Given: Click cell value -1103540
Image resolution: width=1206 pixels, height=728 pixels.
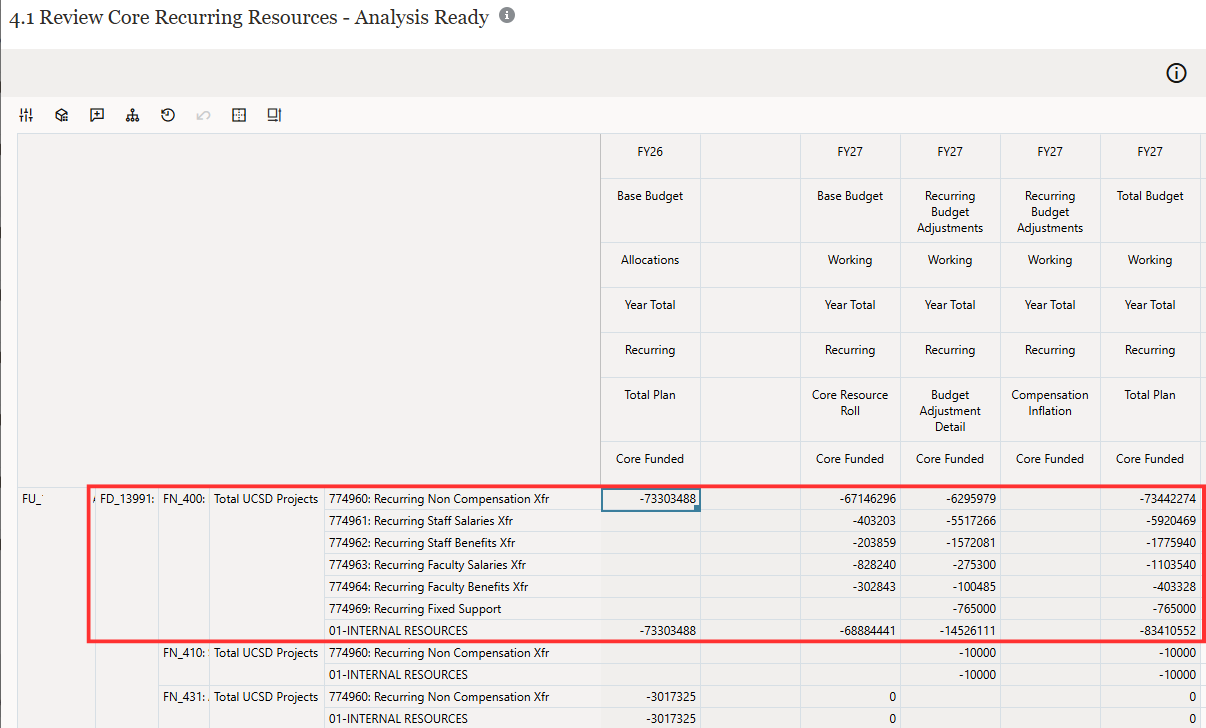Looking at the screenshot, I should click(x=1150, y=565).
